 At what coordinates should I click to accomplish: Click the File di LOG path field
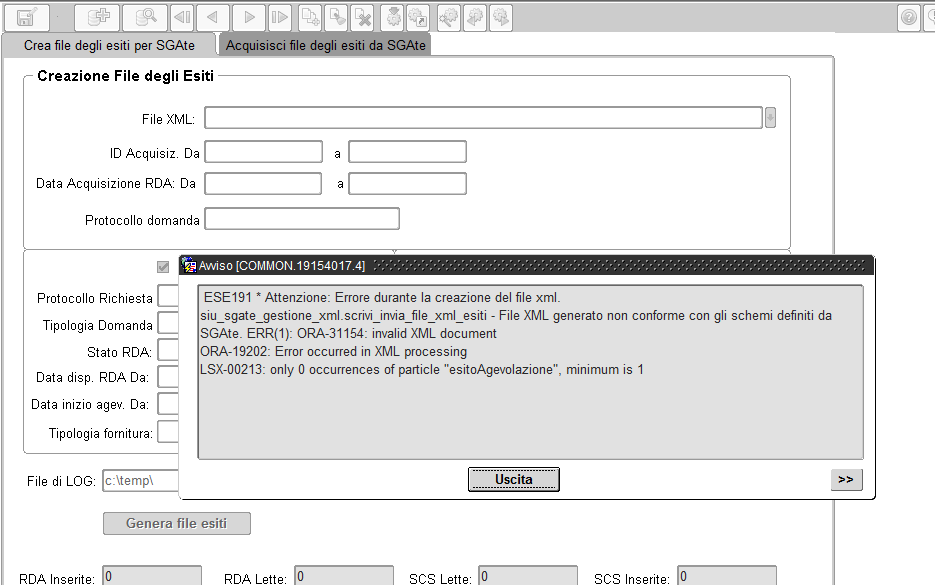(141, 481)
